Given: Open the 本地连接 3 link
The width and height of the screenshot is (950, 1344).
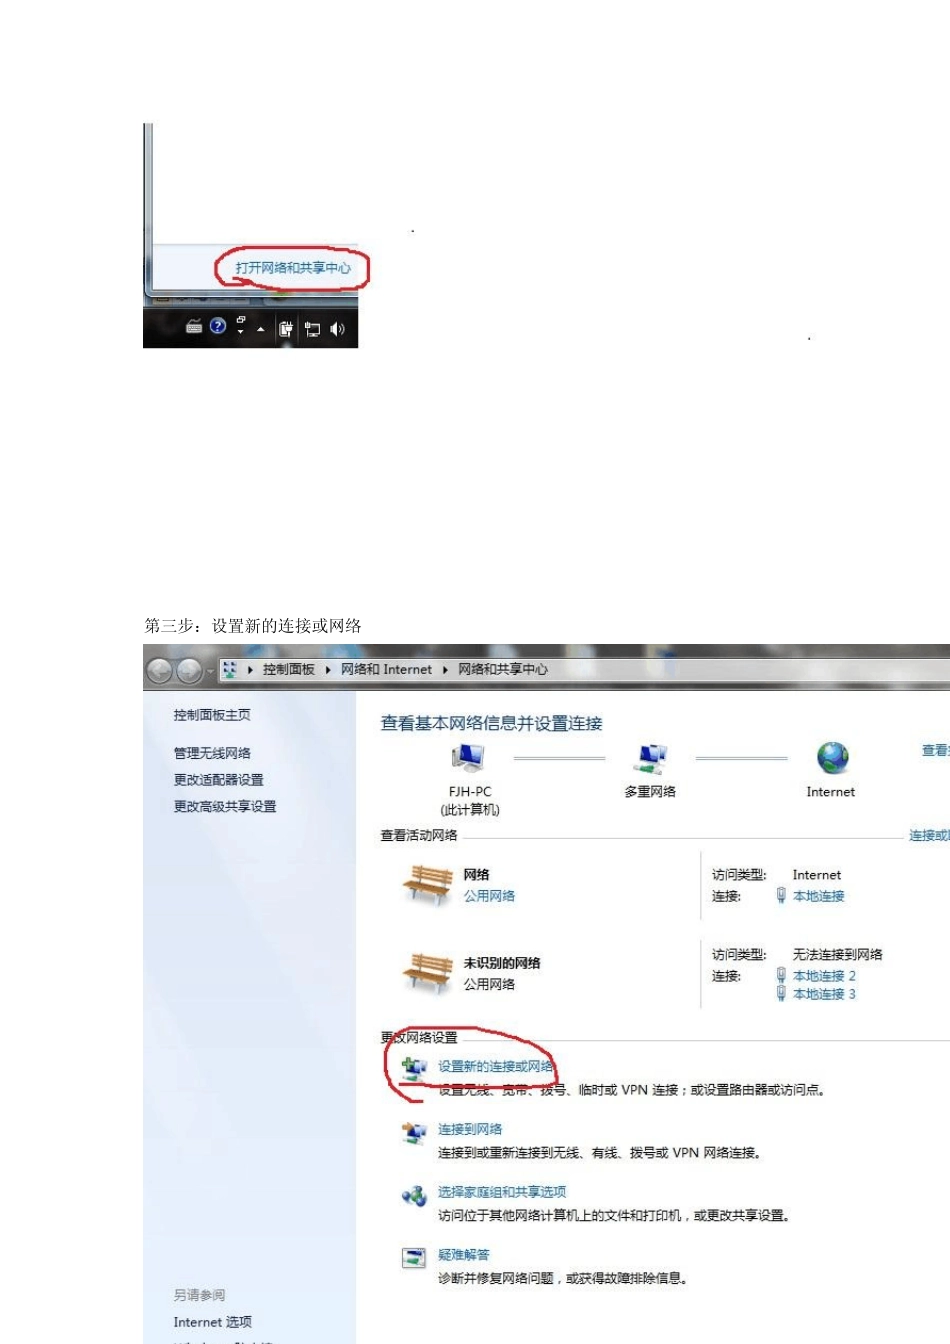Looking at the screenshot, I should coord(825,994).
